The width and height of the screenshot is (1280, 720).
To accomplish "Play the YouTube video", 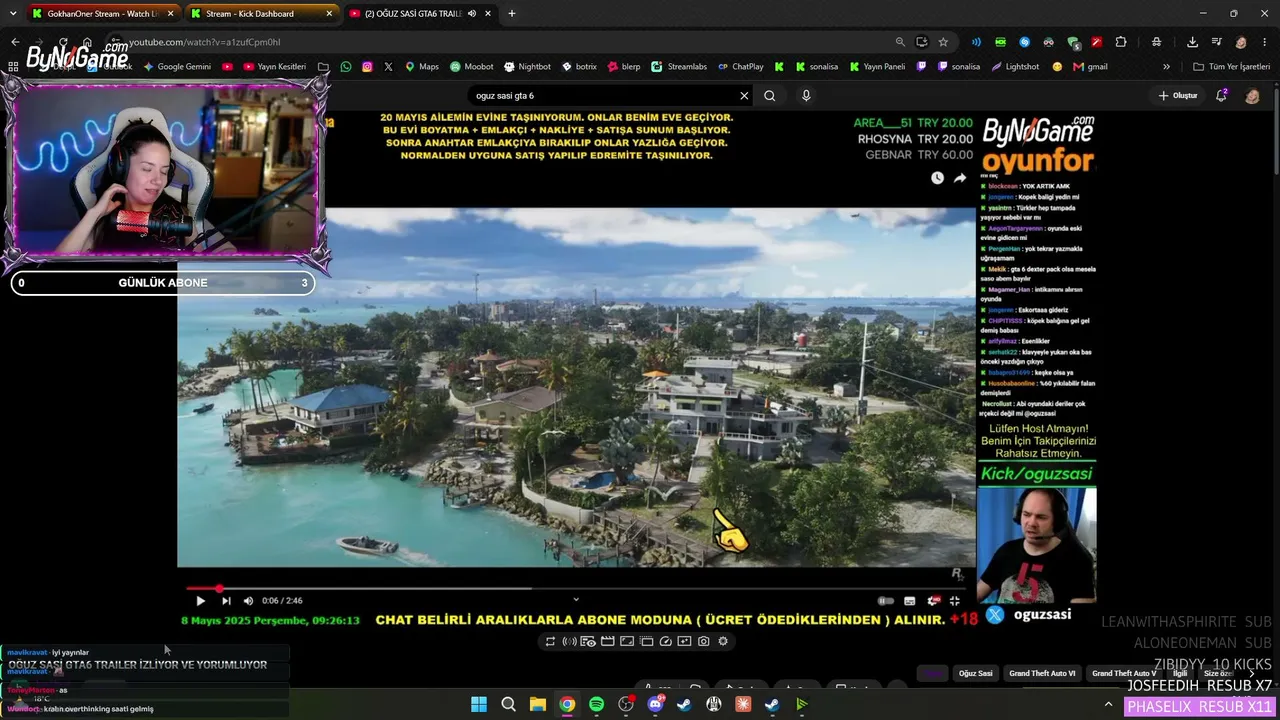I will pos(200,601).
